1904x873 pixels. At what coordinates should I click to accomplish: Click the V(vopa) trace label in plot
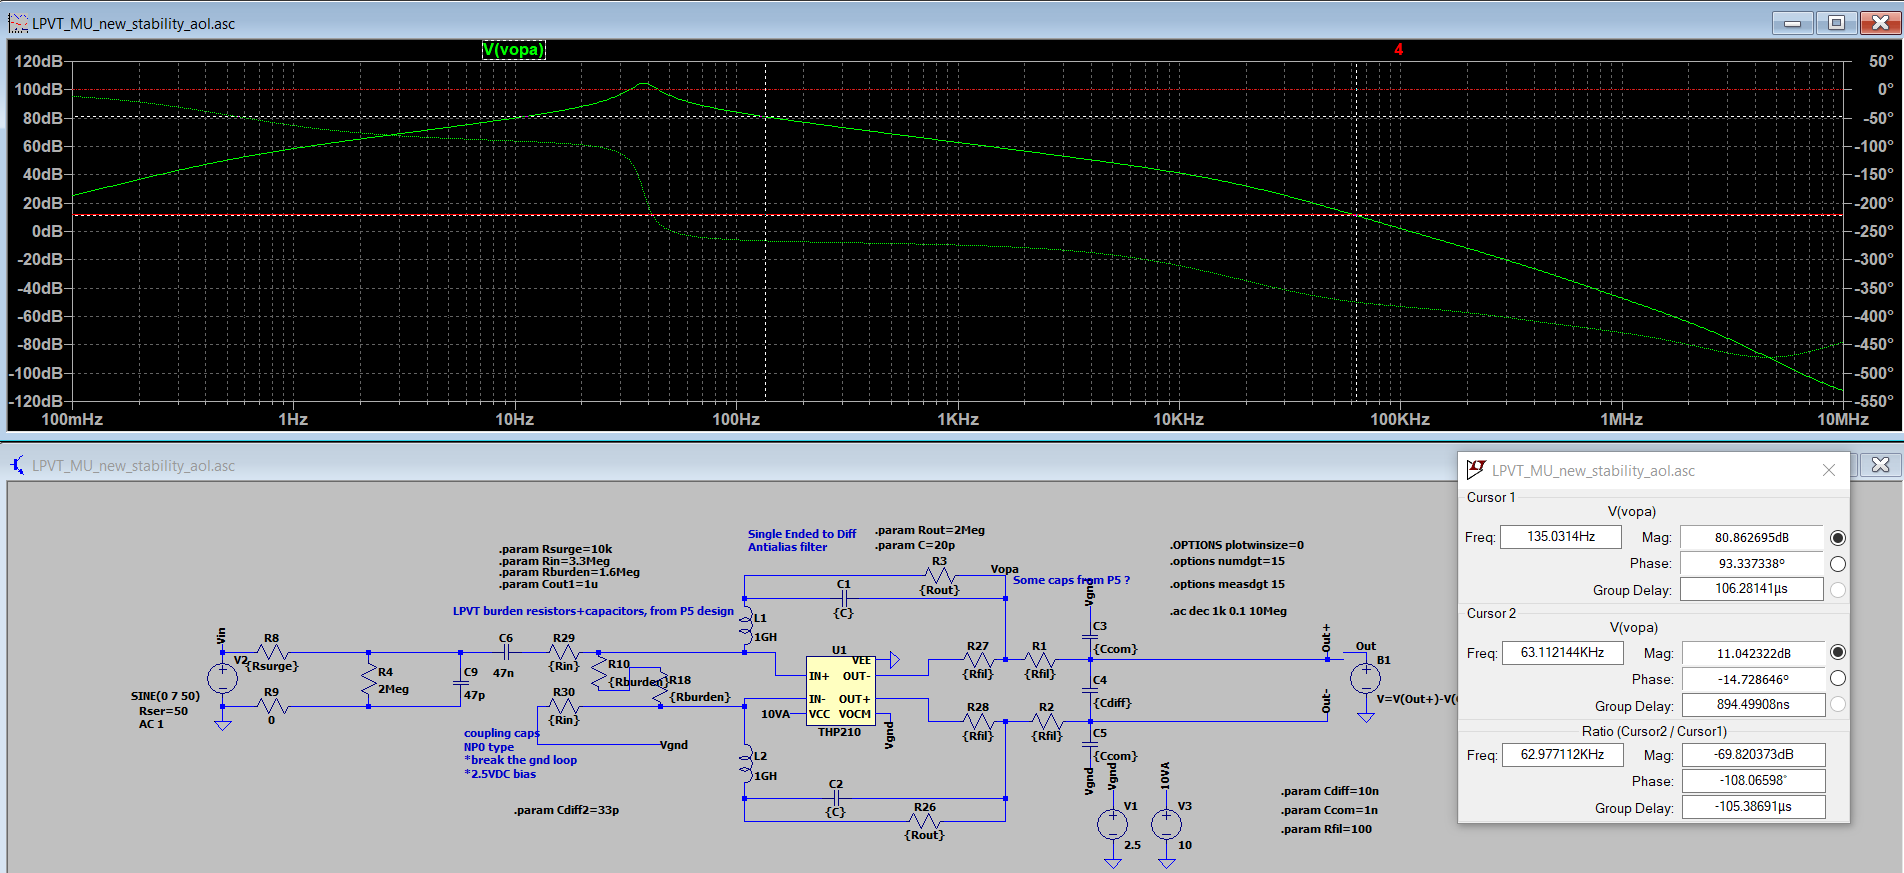pyautogui.click(x=514, y=50)
